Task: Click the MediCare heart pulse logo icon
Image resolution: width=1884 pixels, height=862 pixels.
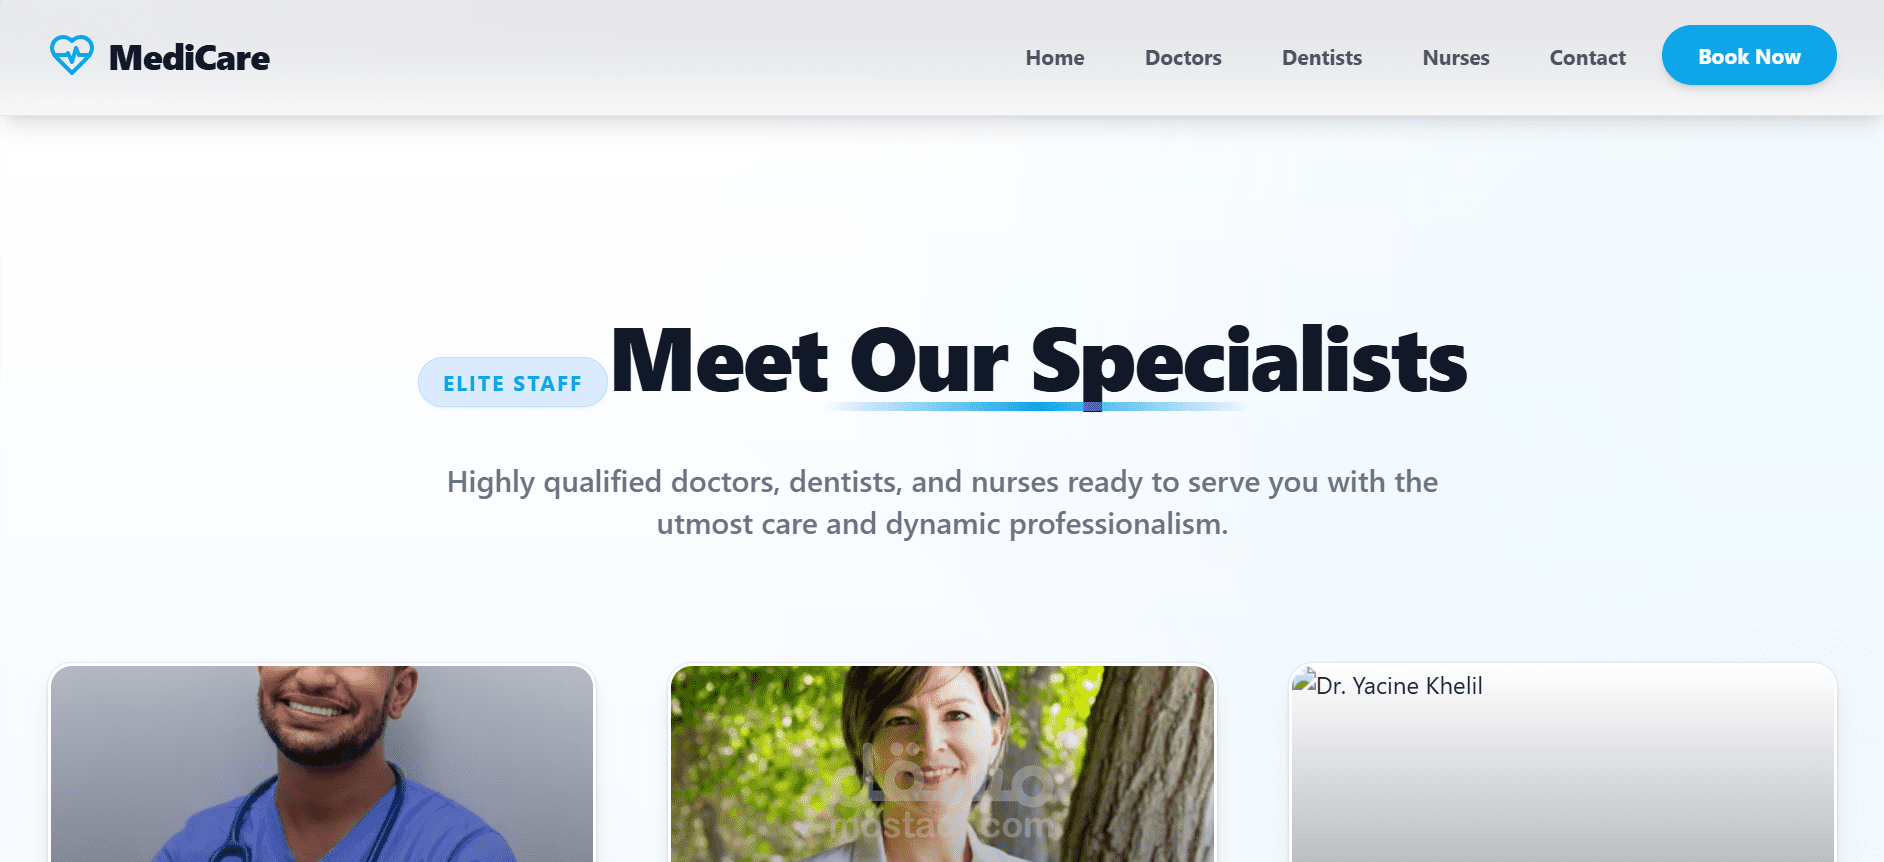Action: pos(72,56)
